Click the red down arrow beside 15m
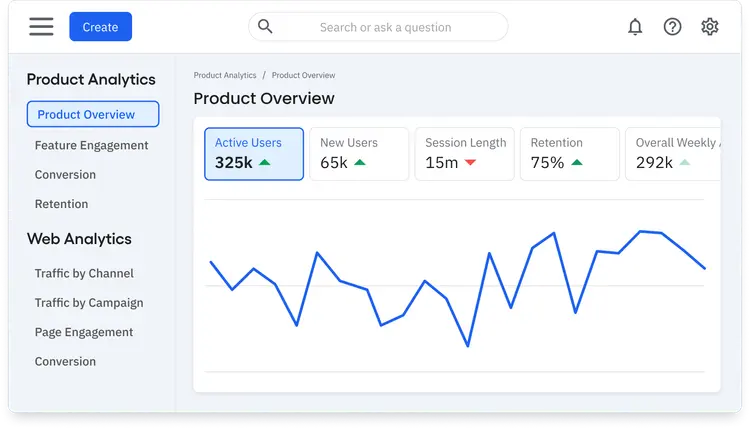The height and width of the screenshot is (429, 750). pyautogui.click(x=470, y=163)
